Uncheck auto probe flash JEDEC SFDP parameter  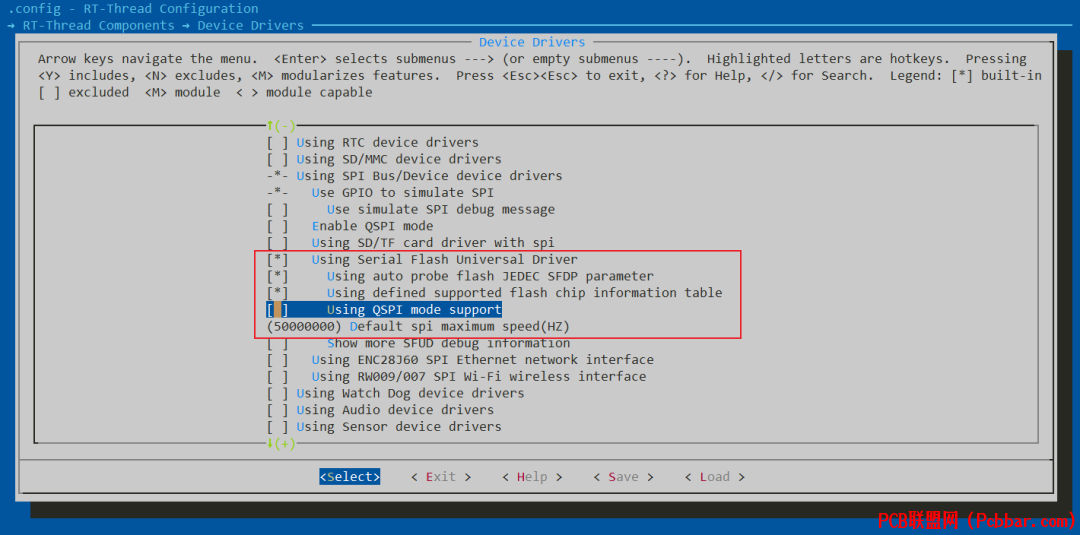(278, 276)
